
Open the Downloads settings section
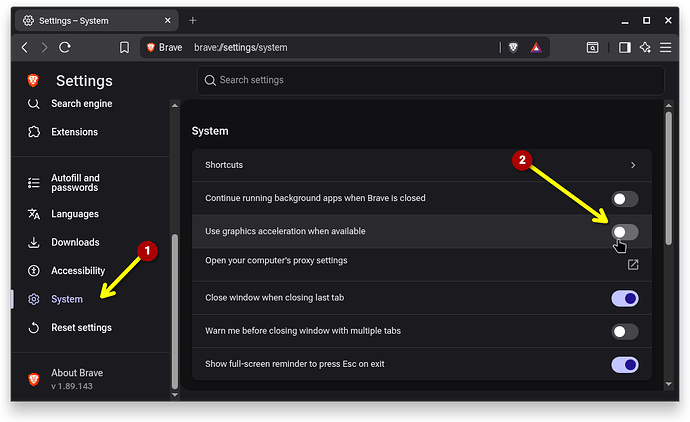(75, 242)
